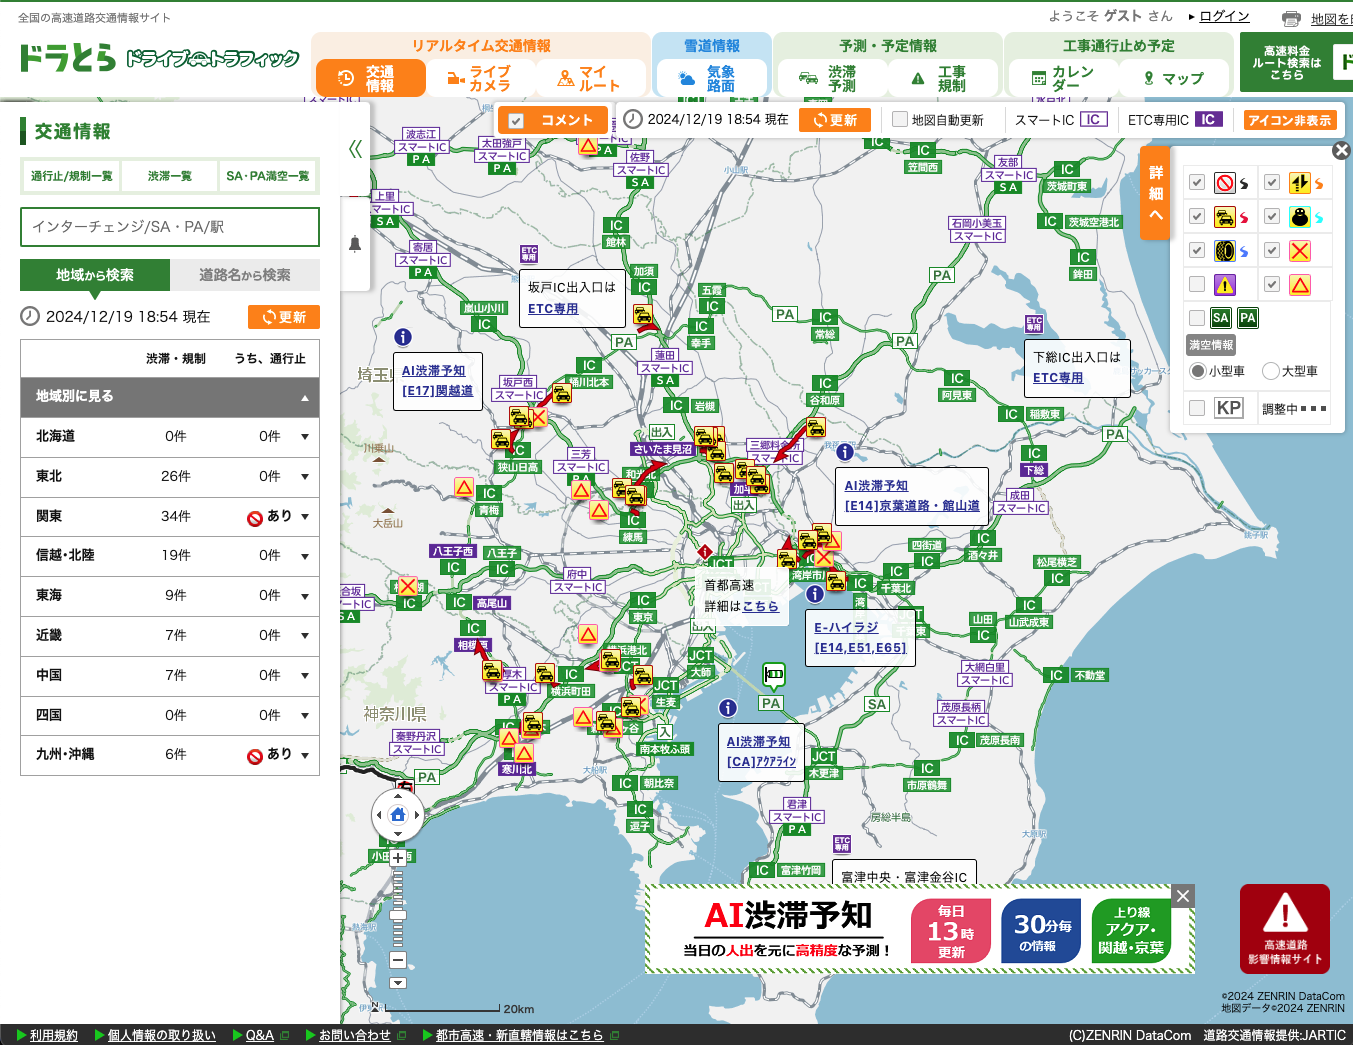
Task: Open the 渋滞一覧 congestion list tab
Action: [170, 176]
